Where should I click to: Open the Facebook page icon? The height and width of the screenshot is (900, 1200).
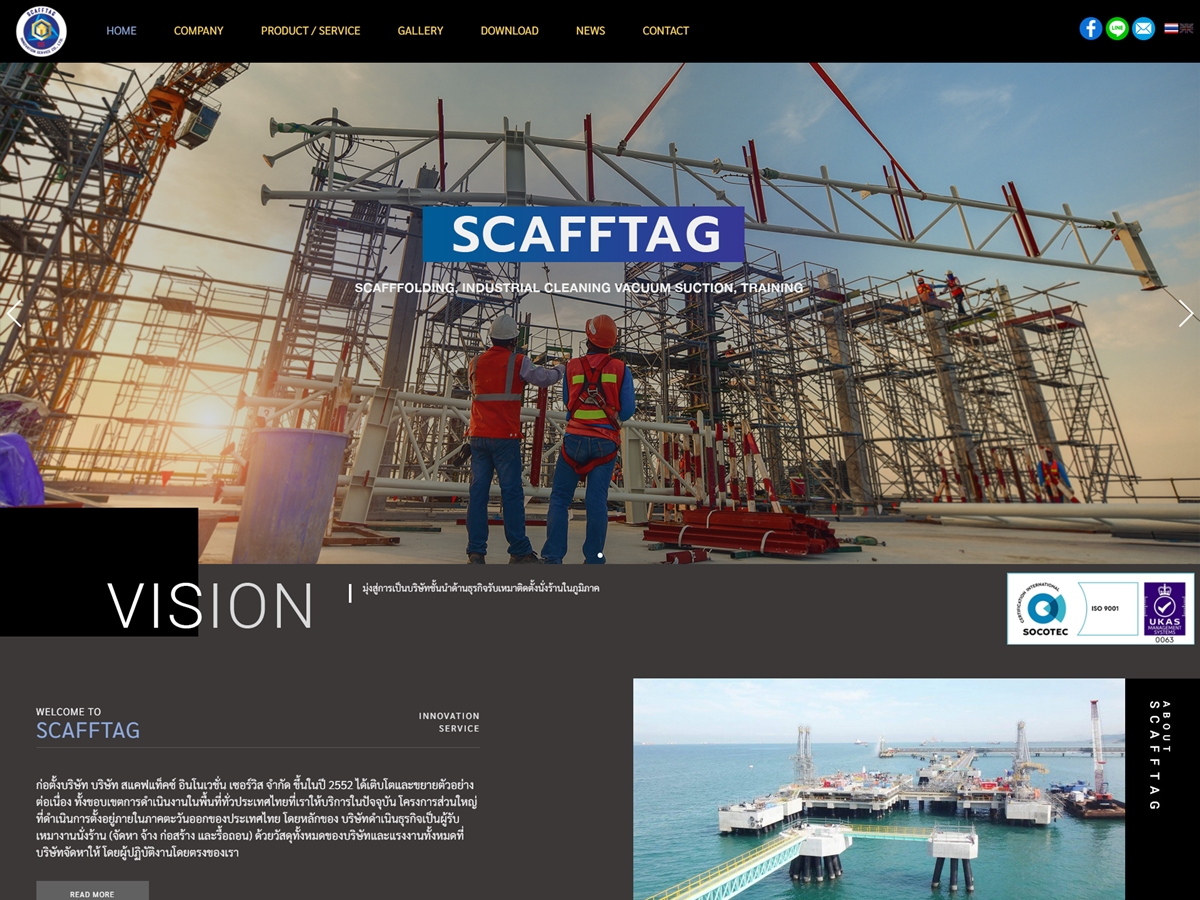1091,29
